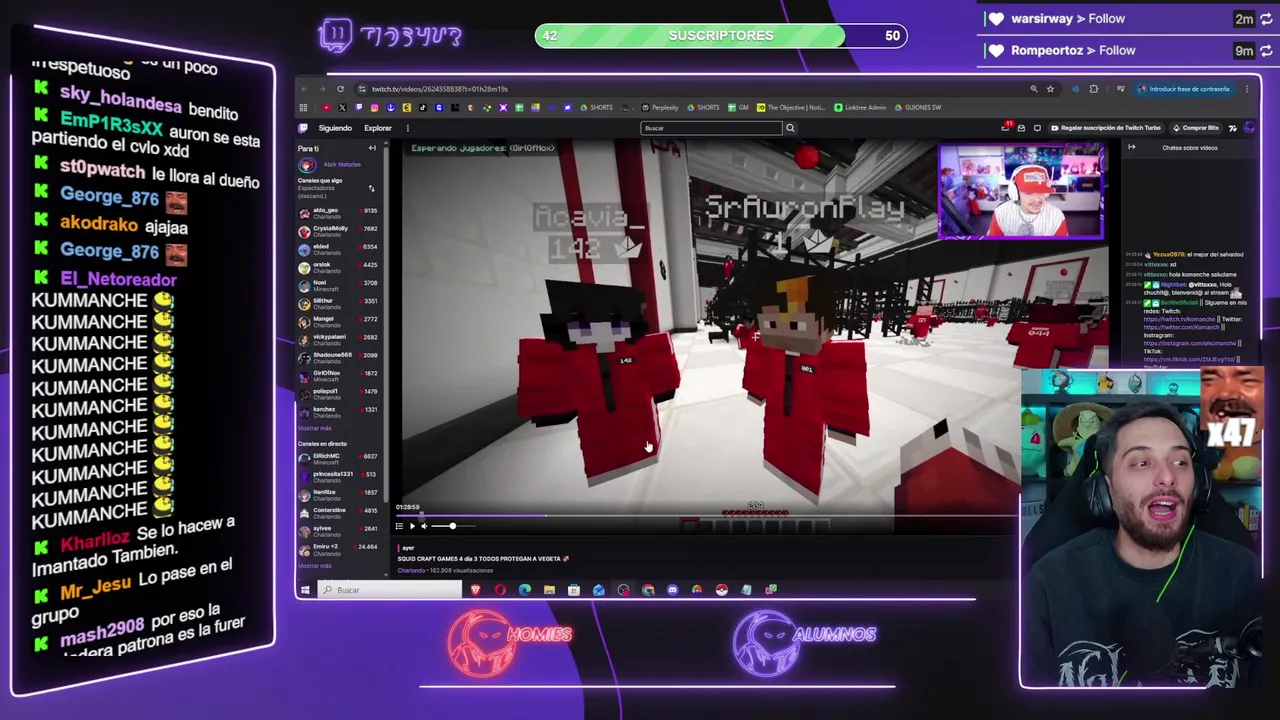Open the Twitch three-dot more menu
Image resolution: width=1280 pixels, height=720 pixels.
click(x=408, y=128)
